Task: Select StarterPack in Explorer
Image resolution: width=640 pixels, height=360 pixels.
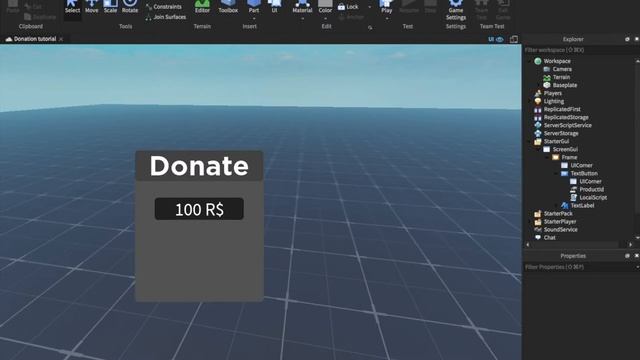Action: point(558,213)
